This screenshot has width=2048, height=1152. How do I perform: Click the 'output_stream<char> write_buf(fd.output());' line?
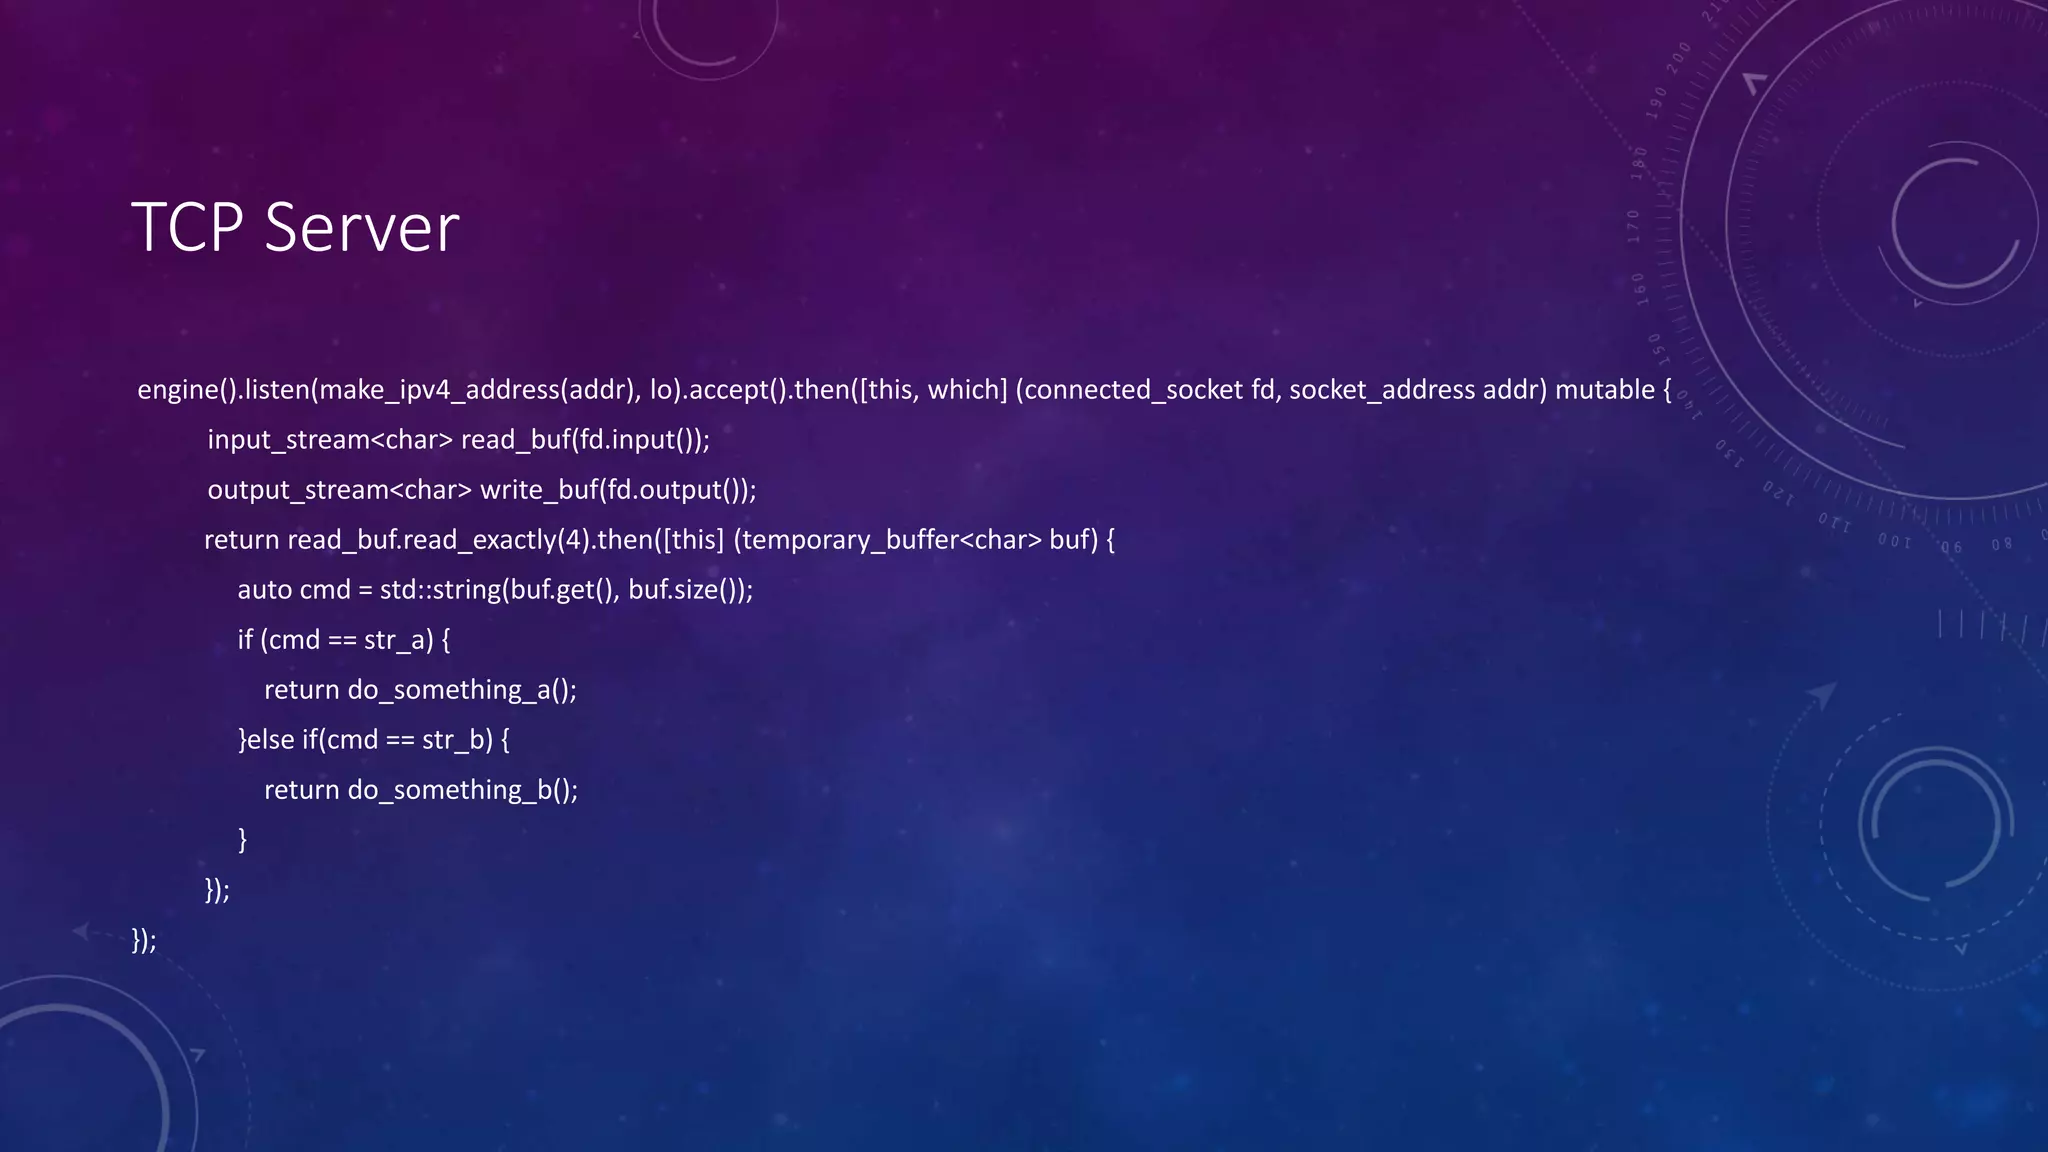[481, 490]
